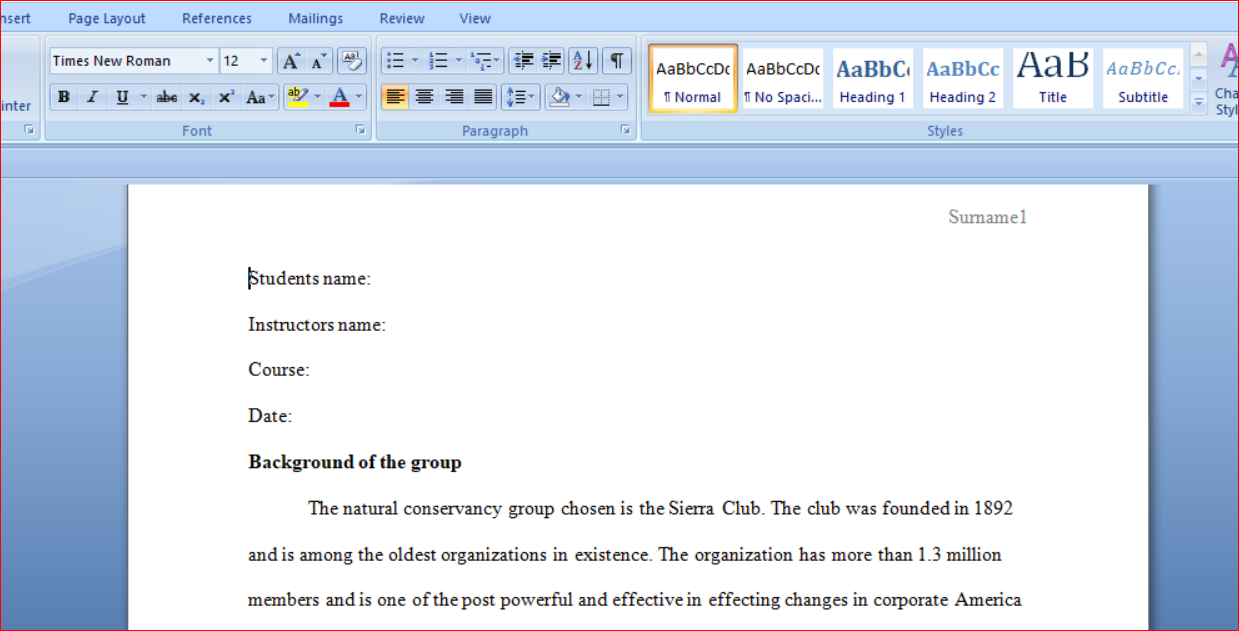Open the Times New Roman font dropdown

click(210, 61)
